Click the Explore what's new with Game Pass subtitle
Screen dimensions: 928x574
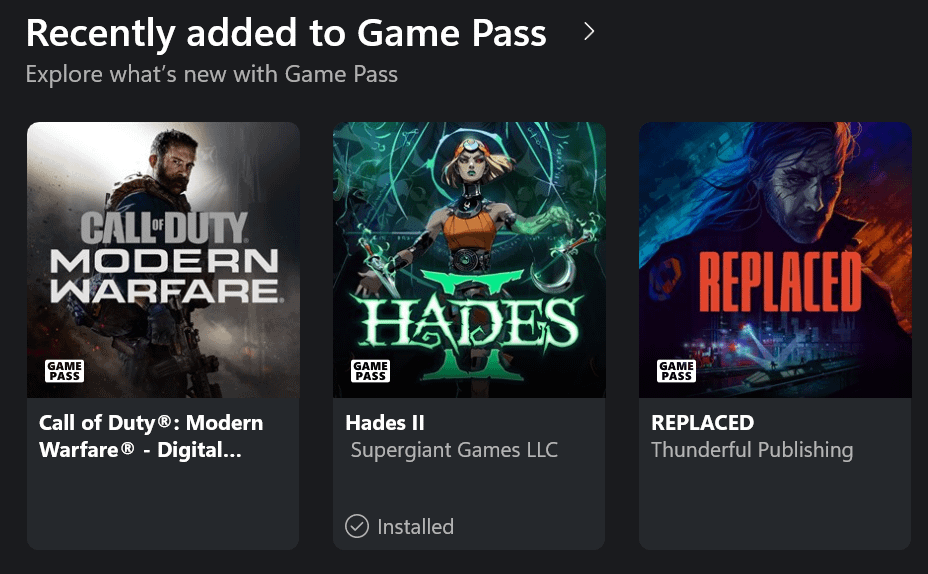coord(211,74)
